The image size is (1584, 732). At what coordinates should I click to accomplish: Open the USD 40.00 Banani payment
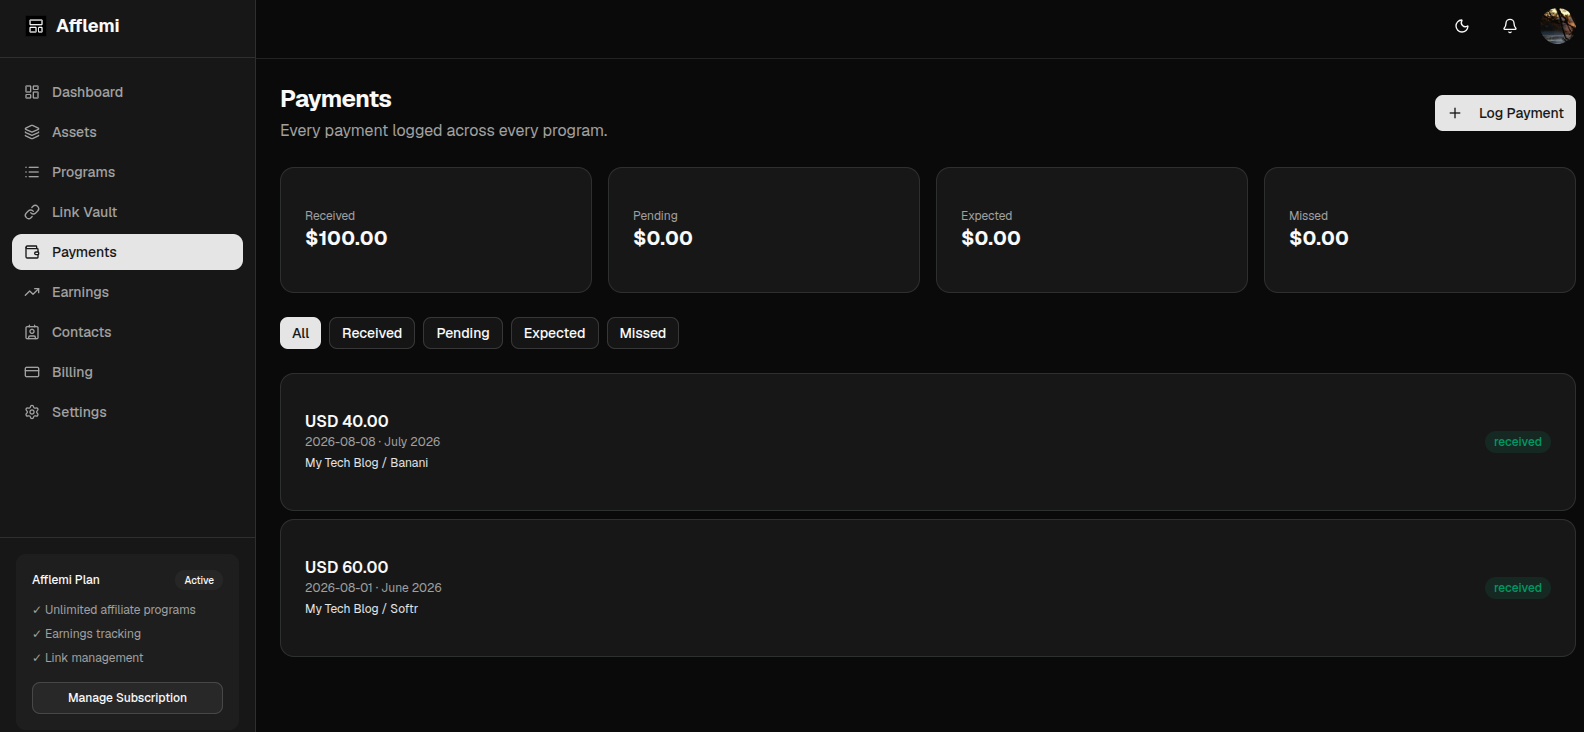pos(928,442)
